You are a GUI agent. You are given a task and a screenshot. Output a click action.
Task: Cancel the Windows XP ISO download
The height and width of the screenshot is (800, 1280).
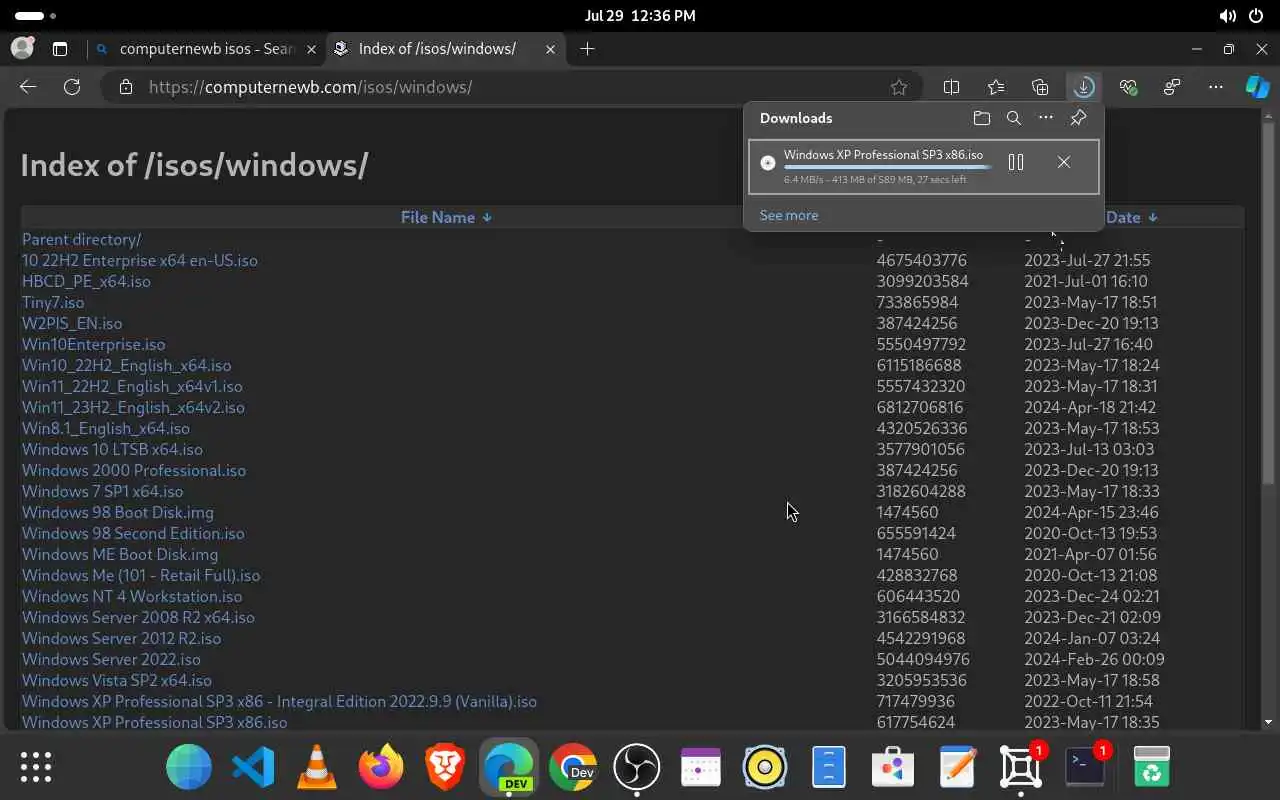click(x=1064, y=162)
